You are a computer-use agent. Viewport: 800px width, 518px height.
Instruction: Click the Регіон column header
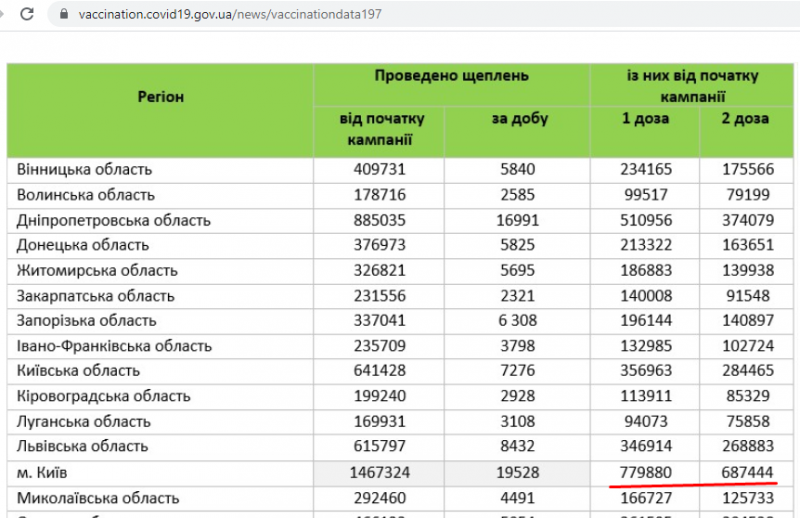pos(160,97)
